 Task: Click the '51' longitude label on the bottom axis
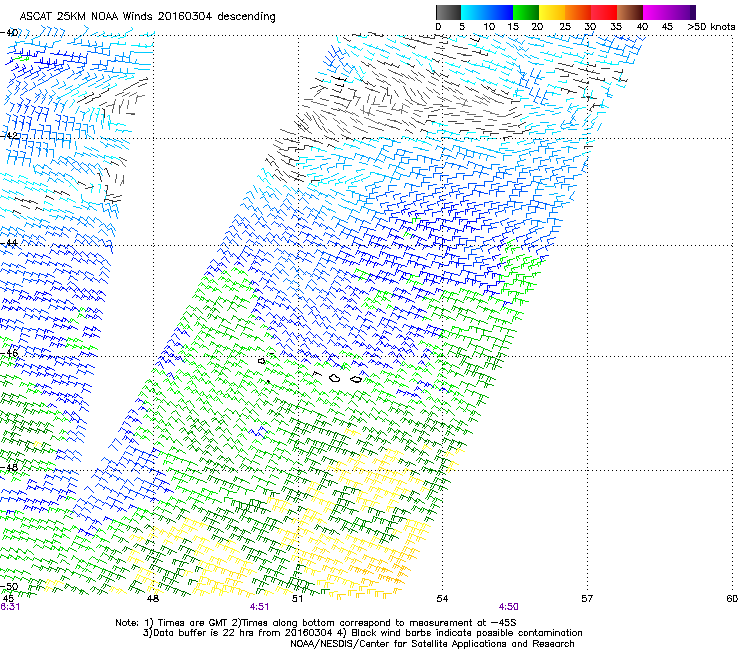297,599
